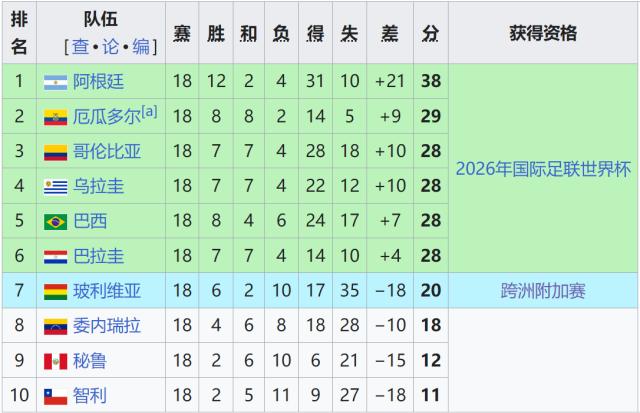Click footnote [a] next to 厄瓜多尔
The height and width of the screenshot is (413, 640).
click(150, 111)
